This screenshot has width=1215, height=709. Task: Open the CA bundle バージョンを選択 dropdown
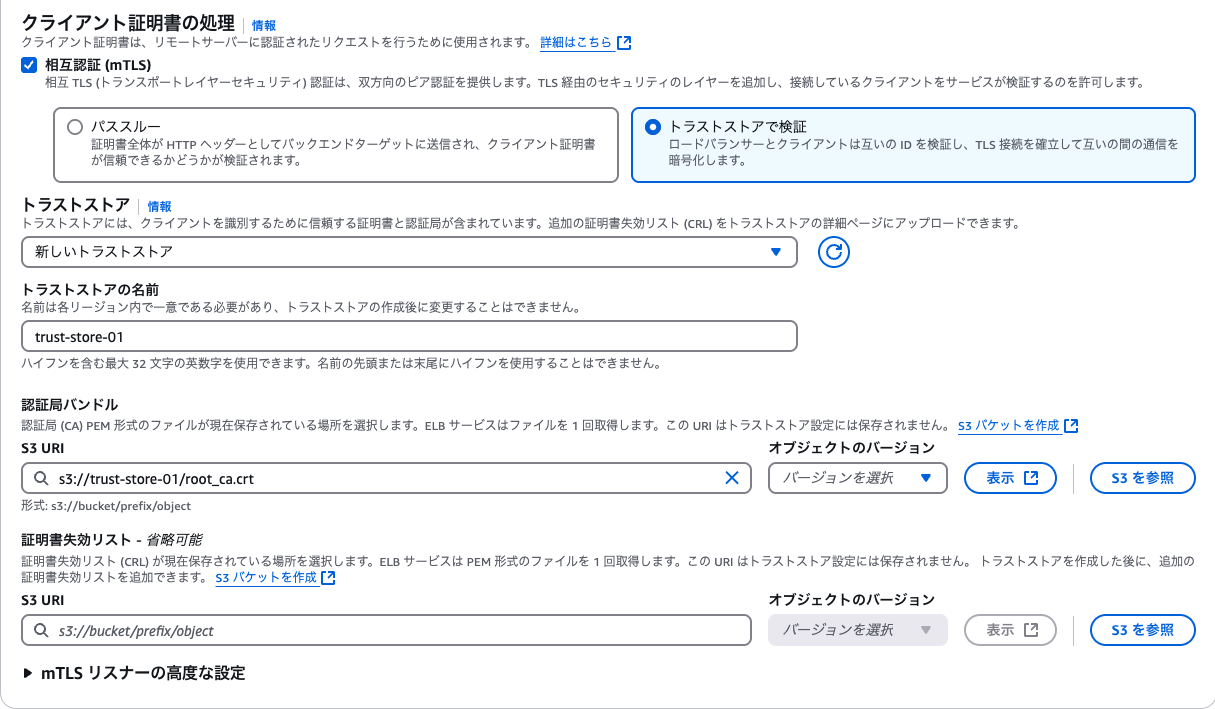(x=858, y=477)
